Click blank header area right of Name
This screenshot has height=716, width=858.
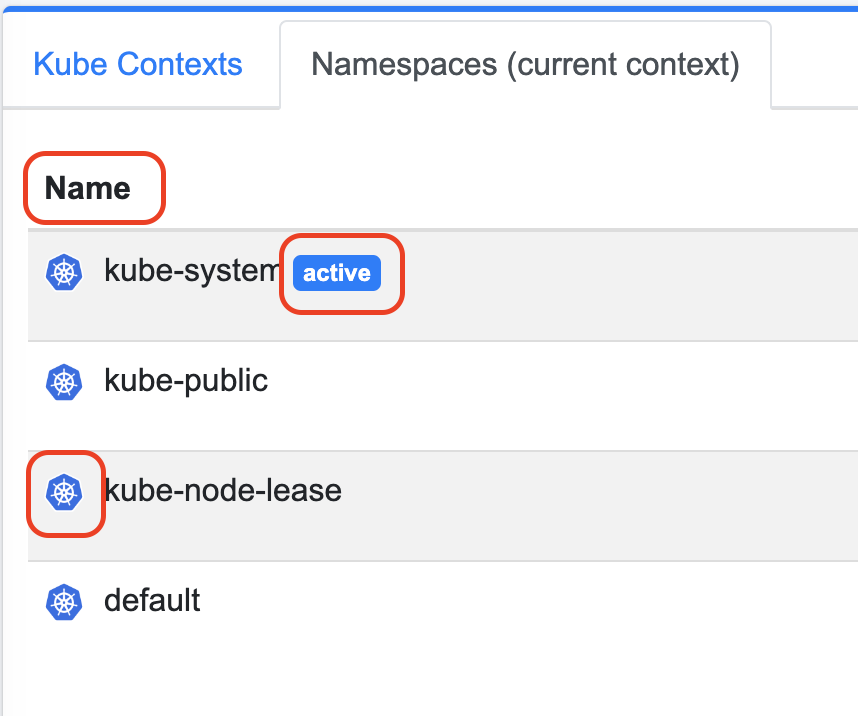[500, 188]
